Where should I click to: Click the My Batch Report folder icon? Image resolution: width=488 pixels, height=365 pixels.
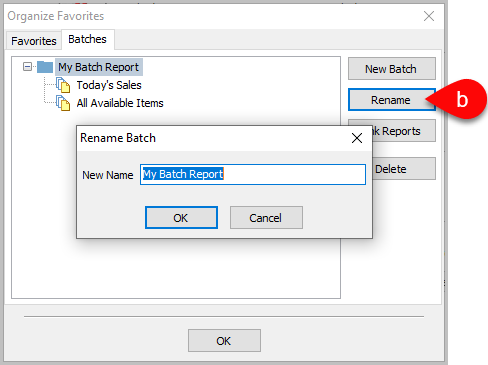coord(45,67)
